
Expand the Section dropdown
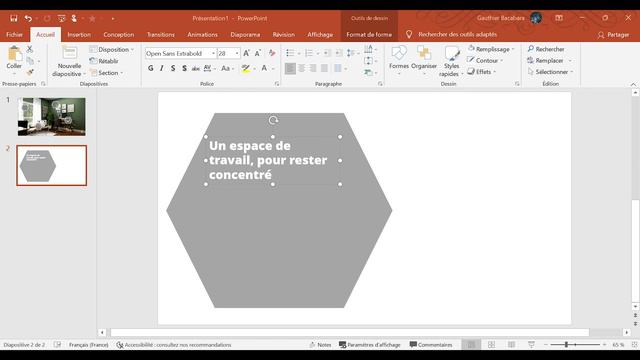click(106, 73)
